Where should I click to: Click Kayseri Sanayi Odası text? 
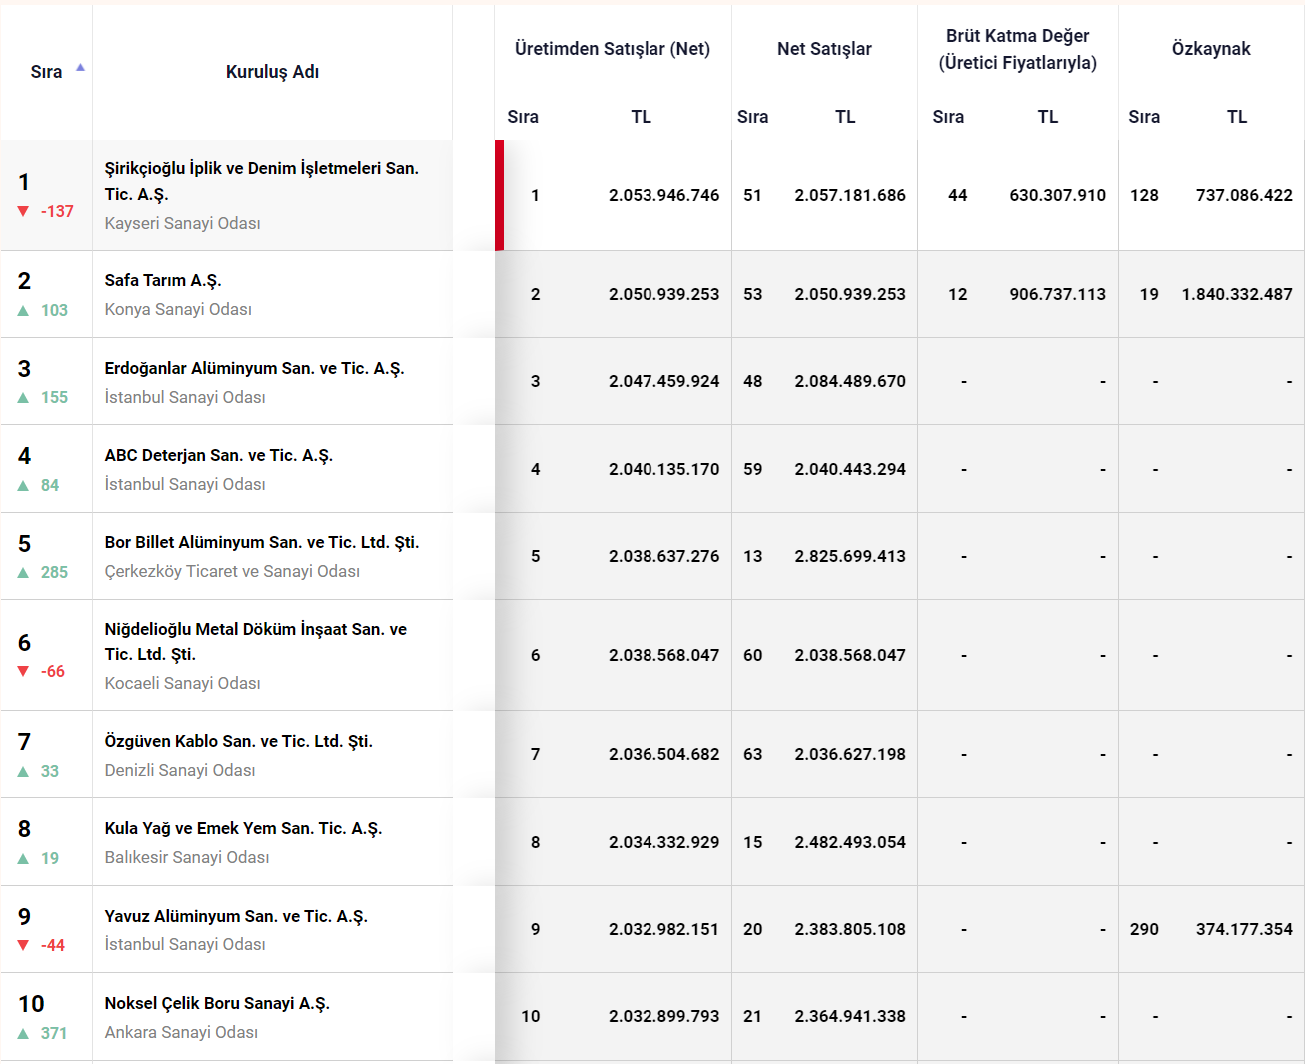(x=182, y=223)
